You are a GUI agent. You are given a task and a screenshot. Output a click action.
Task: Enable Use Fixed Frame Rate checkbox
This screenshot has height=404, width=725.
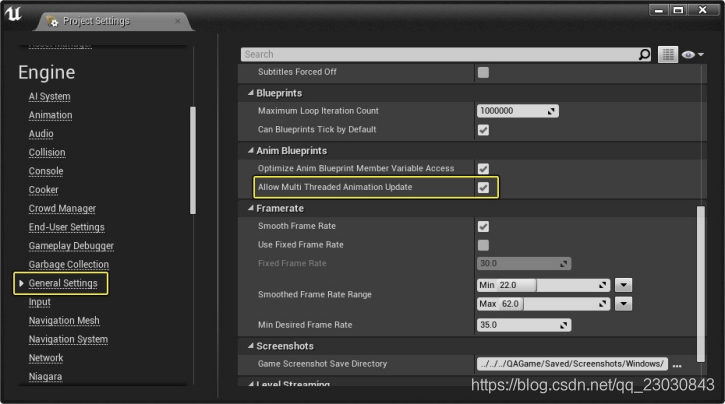click(483, 245)
